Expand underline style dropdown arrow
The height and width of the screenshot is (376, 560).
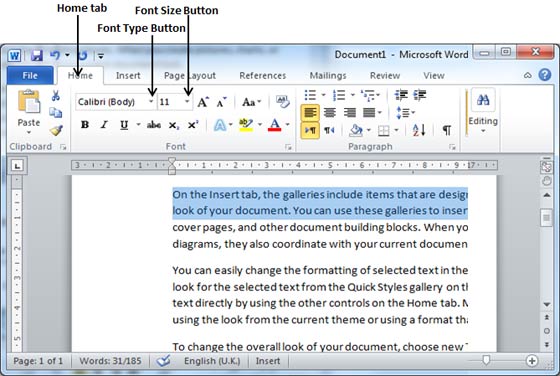point(138,125)
